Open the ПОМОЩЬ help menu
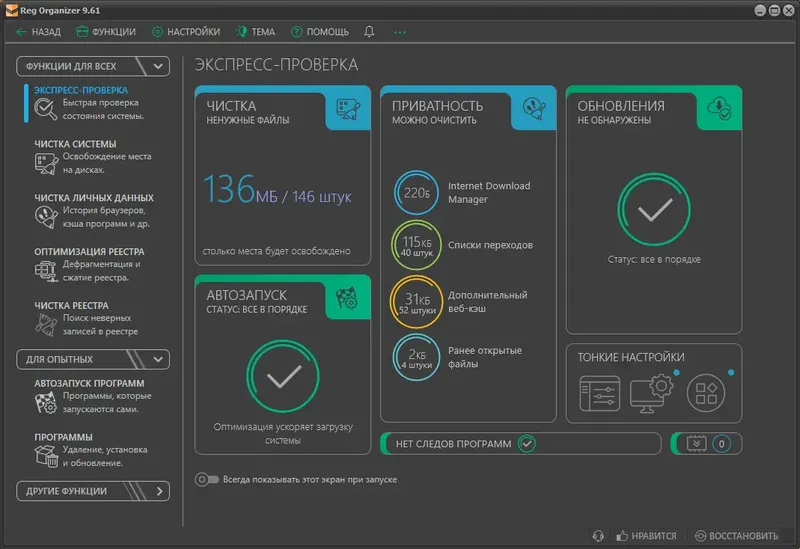The image size is (800, 549). [320, 32]
